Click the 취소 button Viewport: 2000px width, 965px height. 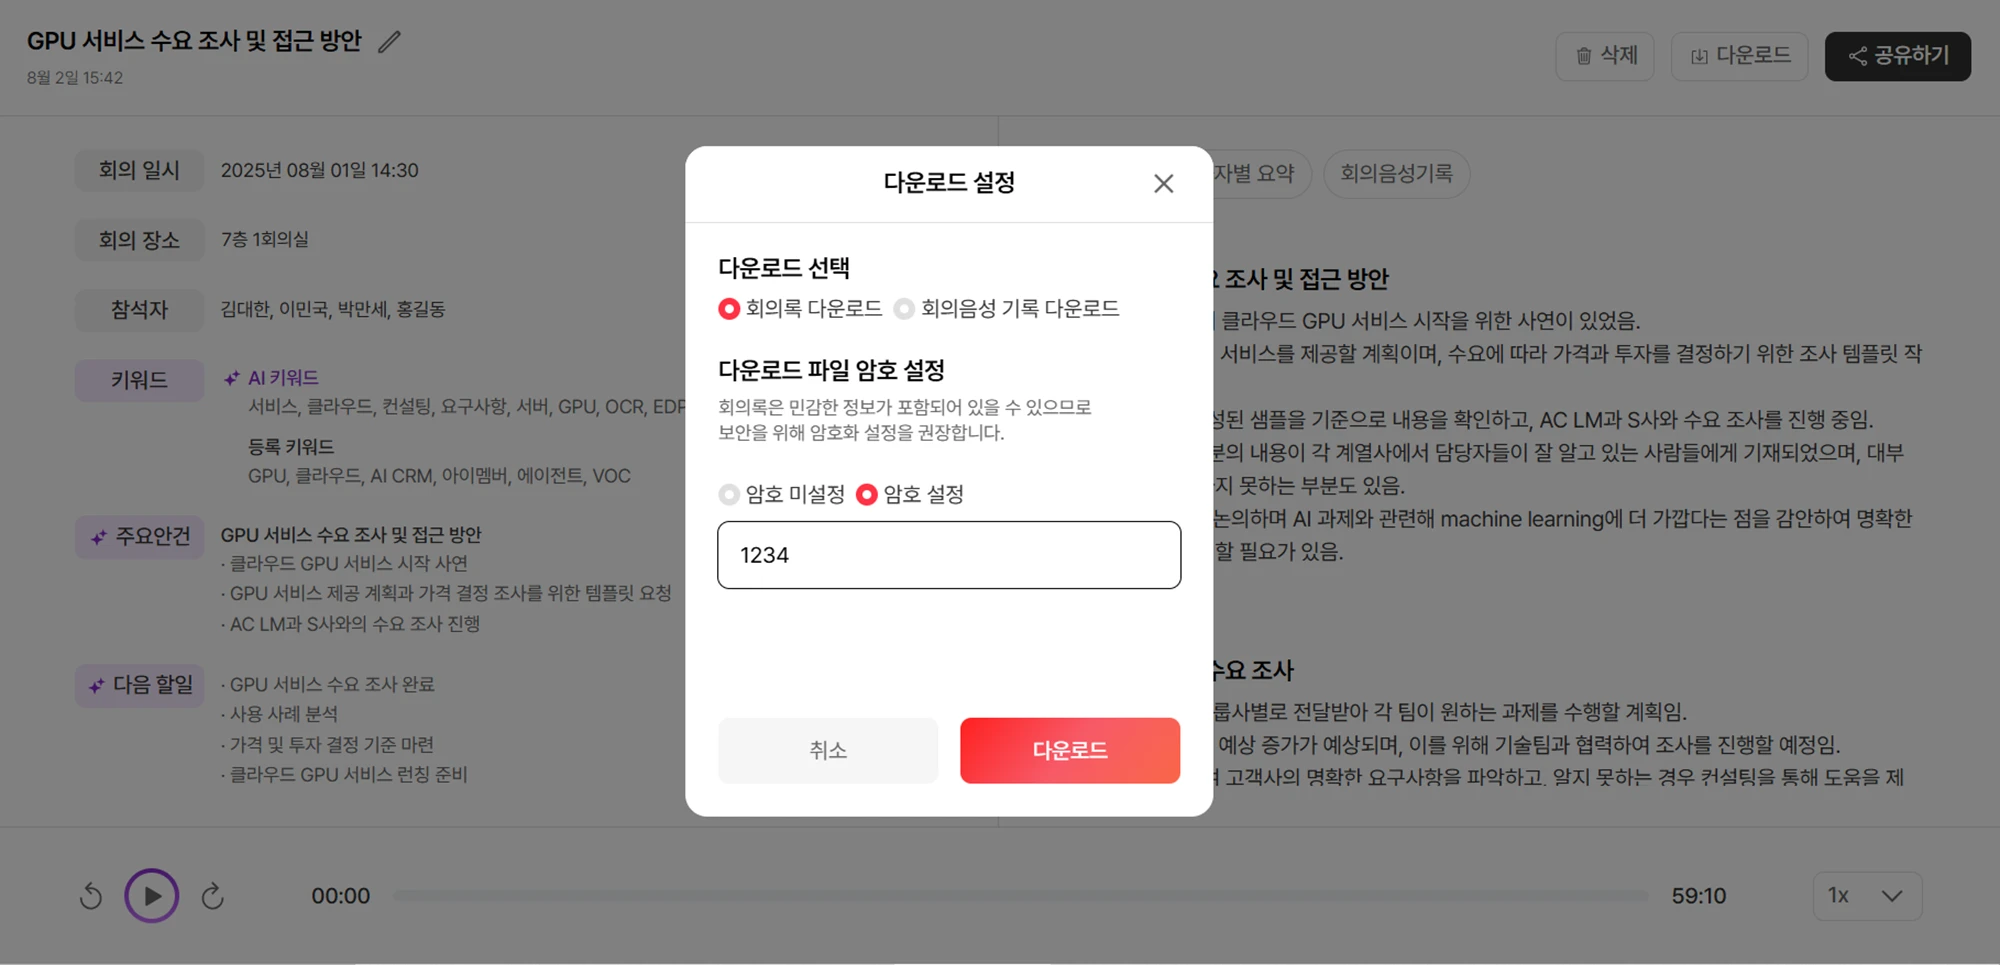827,750
